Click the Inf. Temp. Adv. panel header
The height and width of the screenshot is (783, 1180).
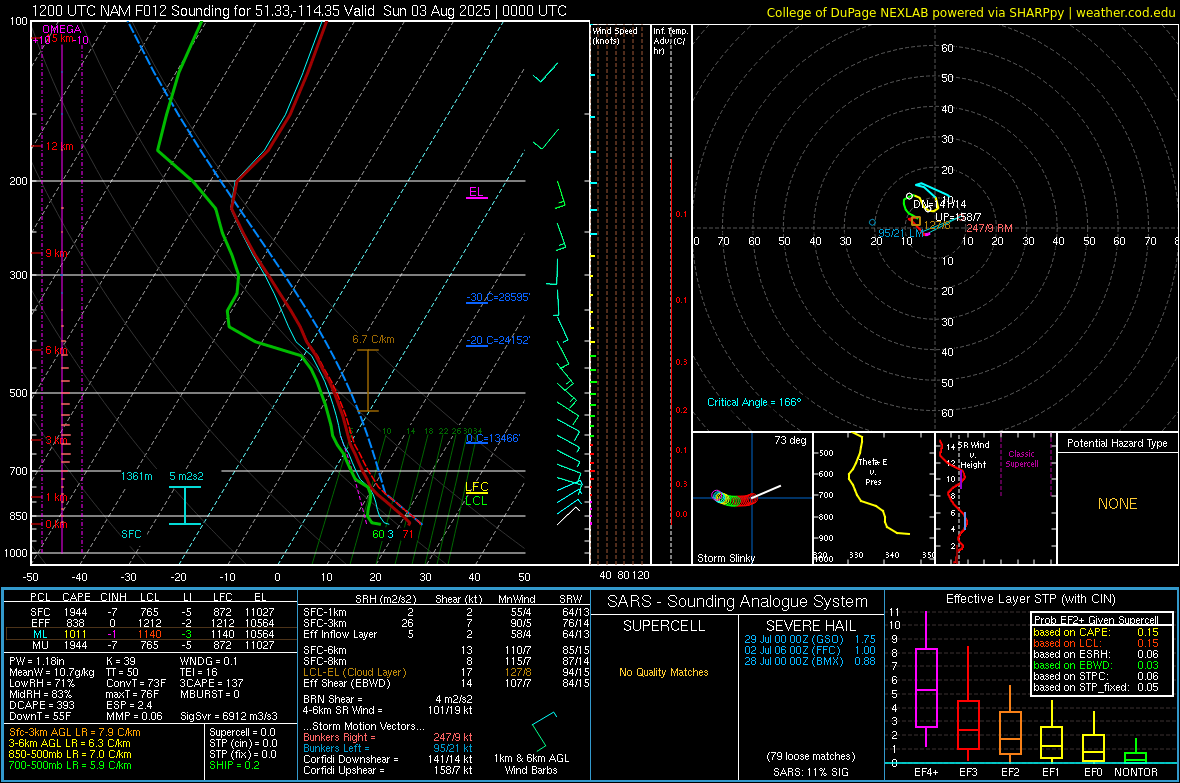tap(669, 41)
